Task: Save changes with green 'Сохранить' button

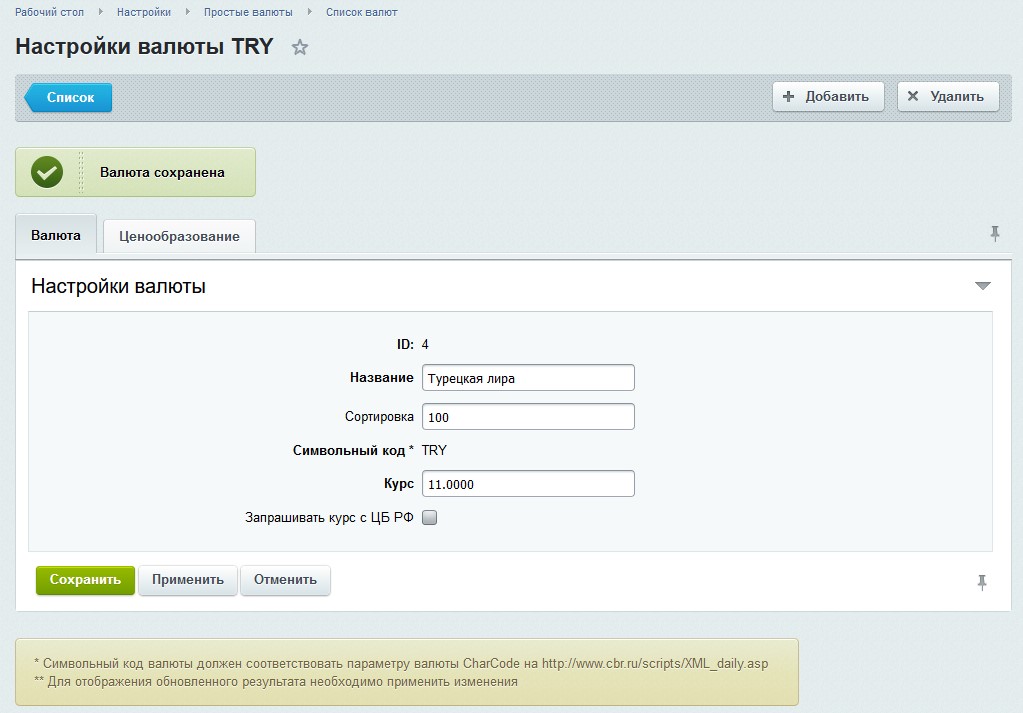Action: pos(85,580)
